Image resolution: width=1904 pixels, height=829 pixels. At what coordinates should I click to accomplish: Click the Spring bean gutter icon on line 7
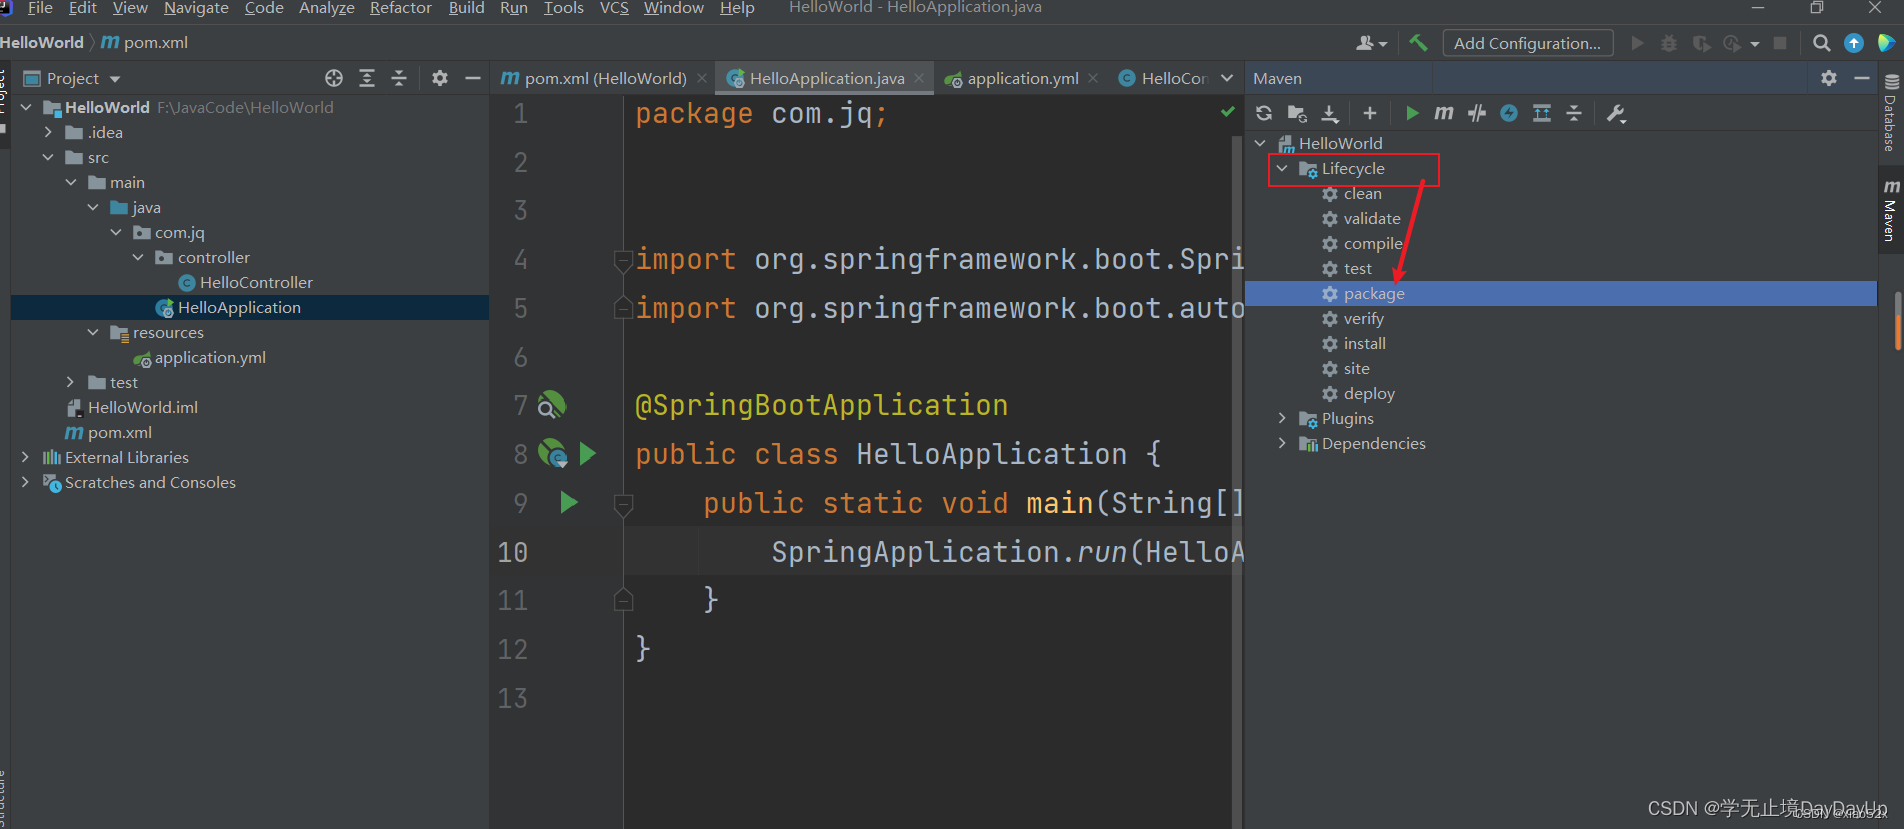(x=552, y=405)
